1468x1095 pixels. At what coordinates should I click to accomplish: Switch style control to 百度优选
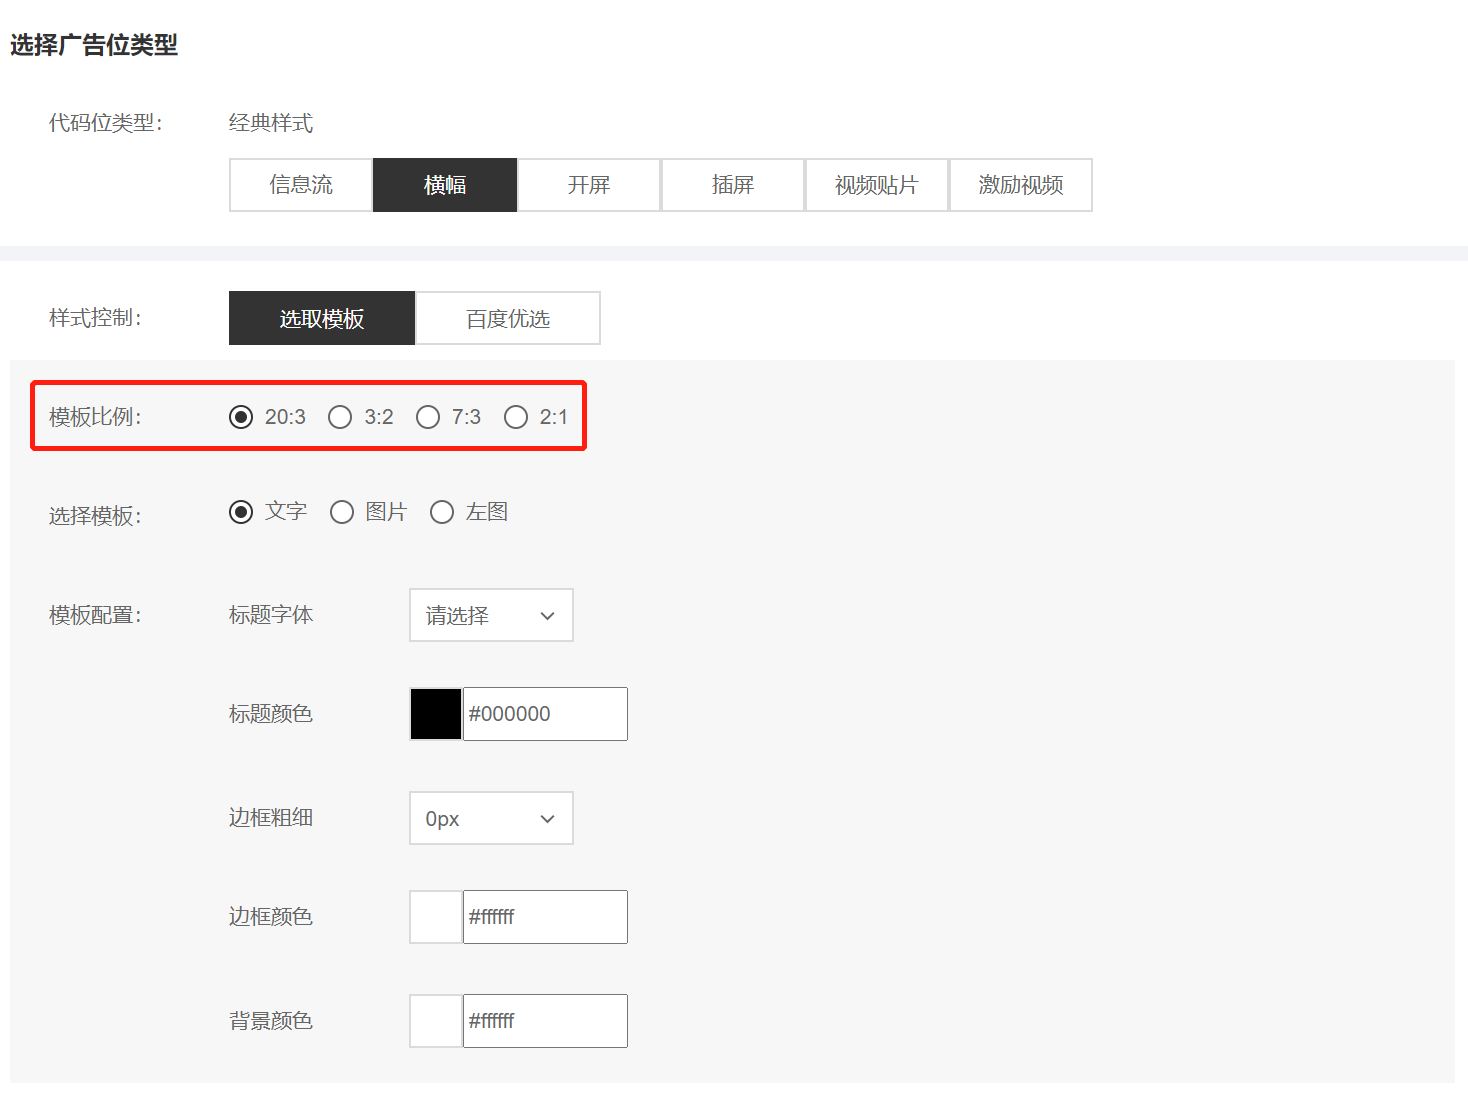click(508, 318)
